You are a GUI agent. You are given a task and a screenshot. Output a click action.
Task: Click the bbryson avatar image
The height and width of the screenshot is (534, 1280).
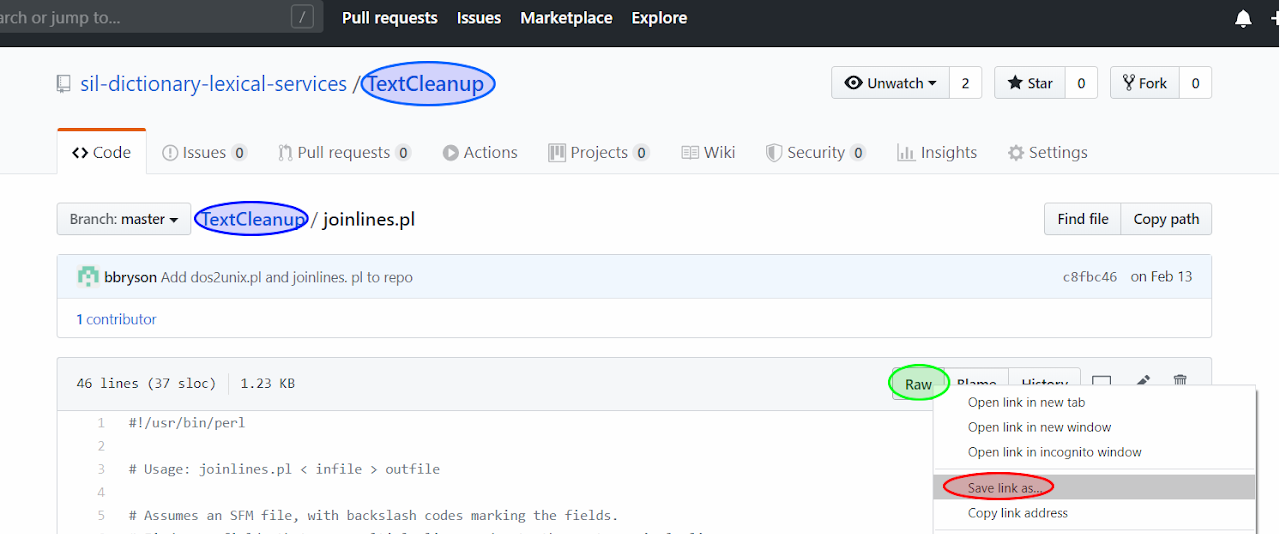pyautogui.click(x=88, y=277)
